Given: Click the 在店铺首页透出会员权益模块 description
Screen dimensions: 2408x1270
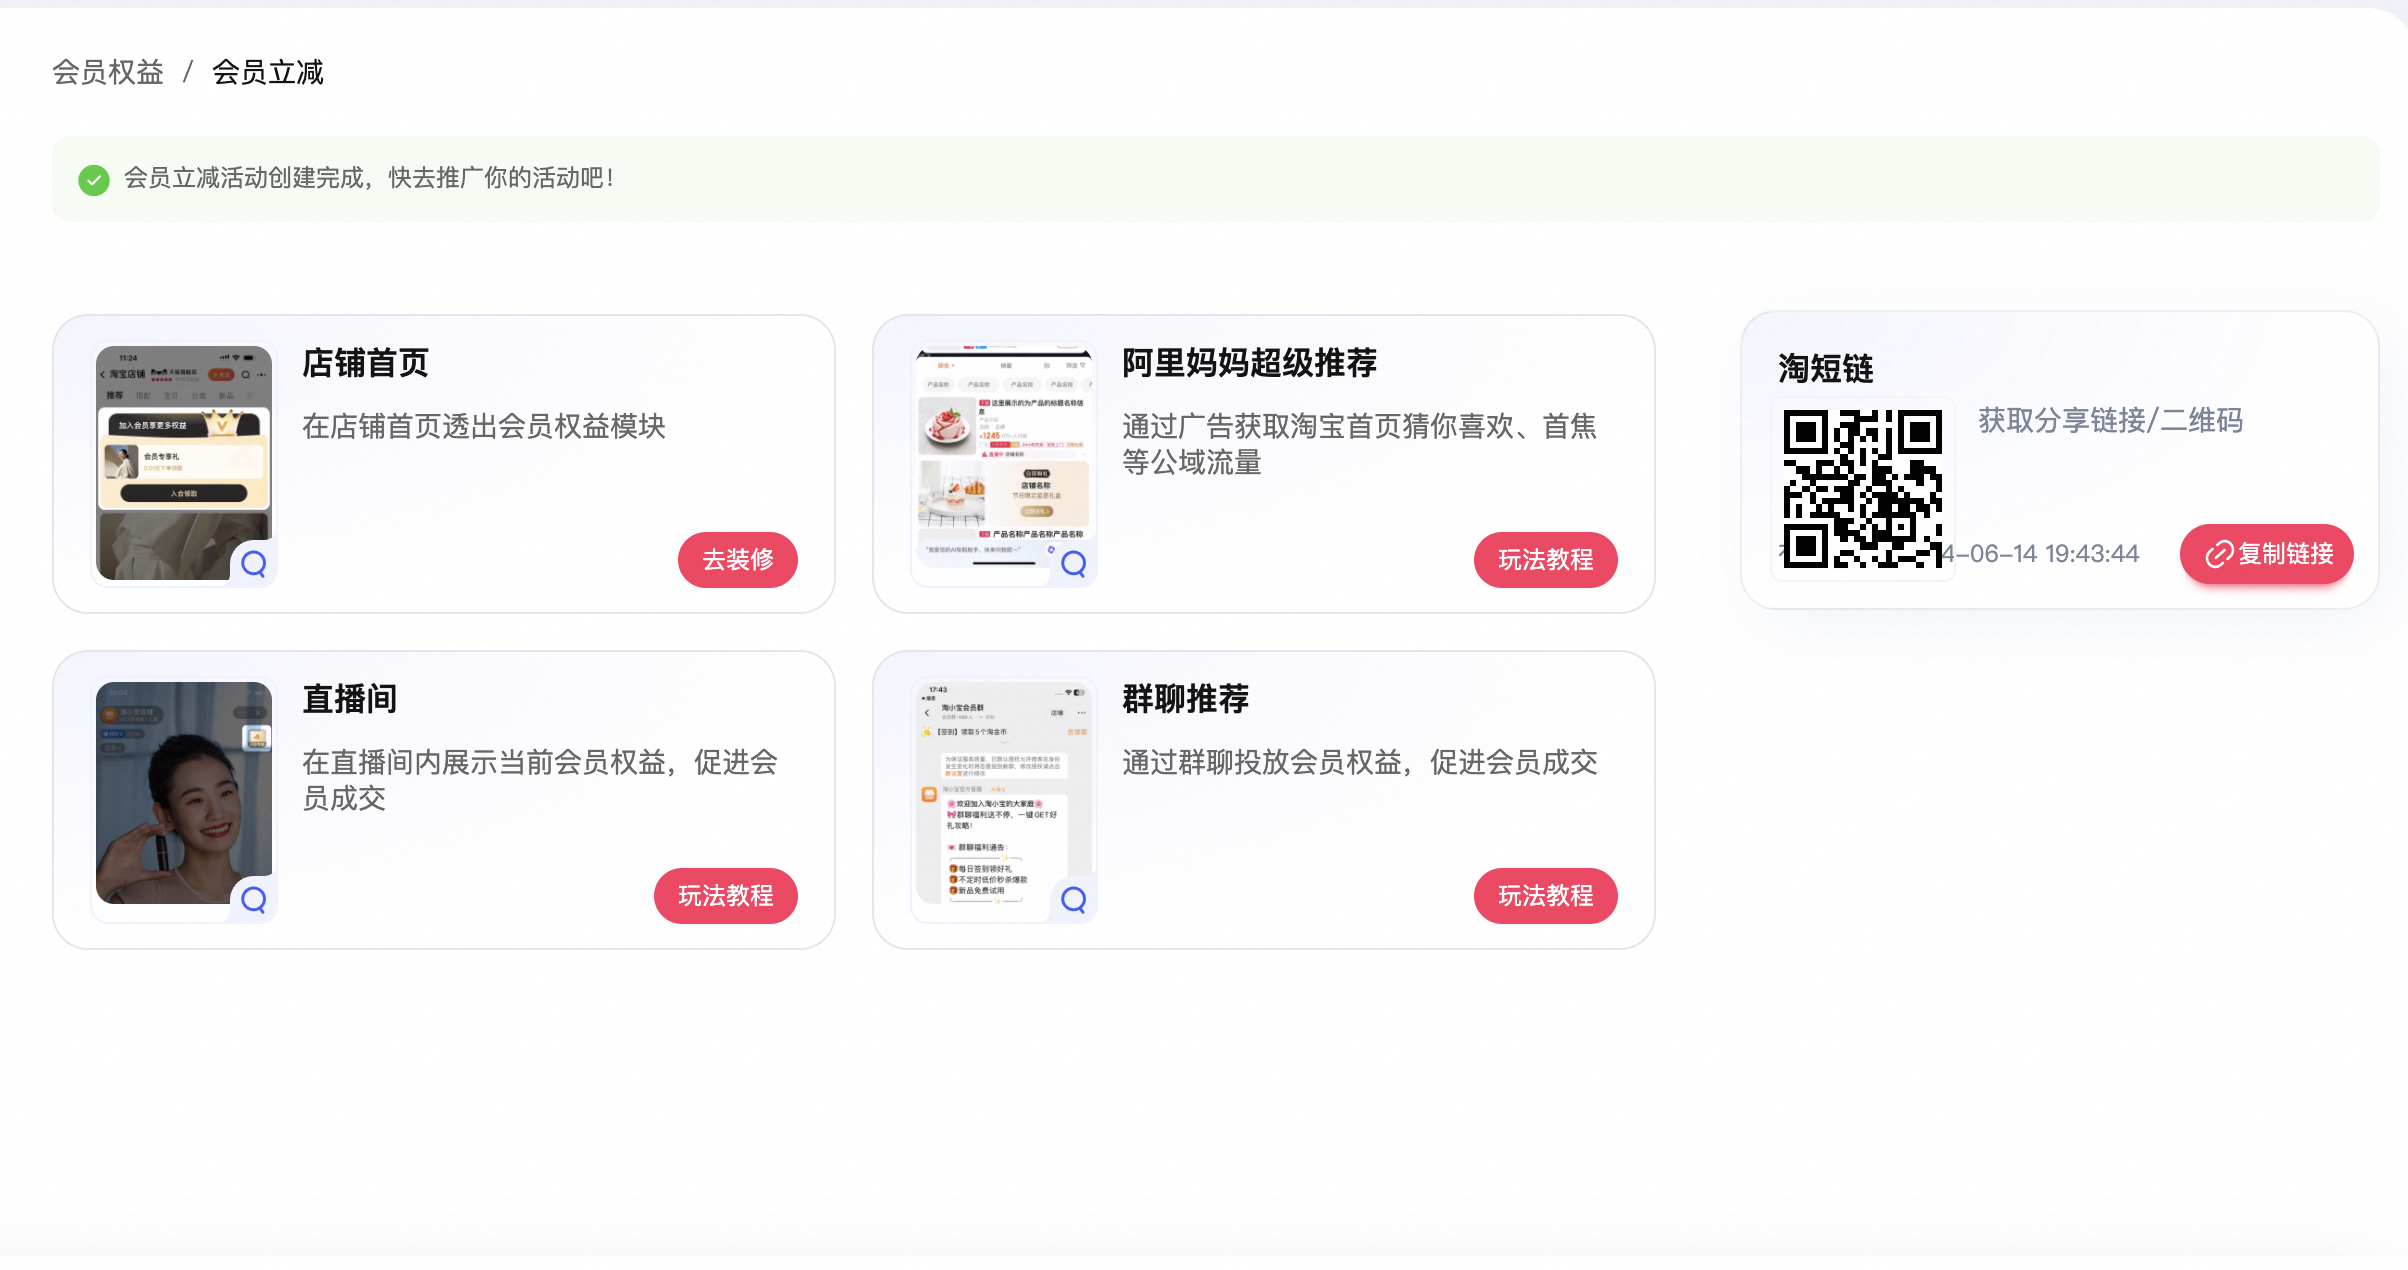Looking at the screenshot, I should click(x=484, y=426).
